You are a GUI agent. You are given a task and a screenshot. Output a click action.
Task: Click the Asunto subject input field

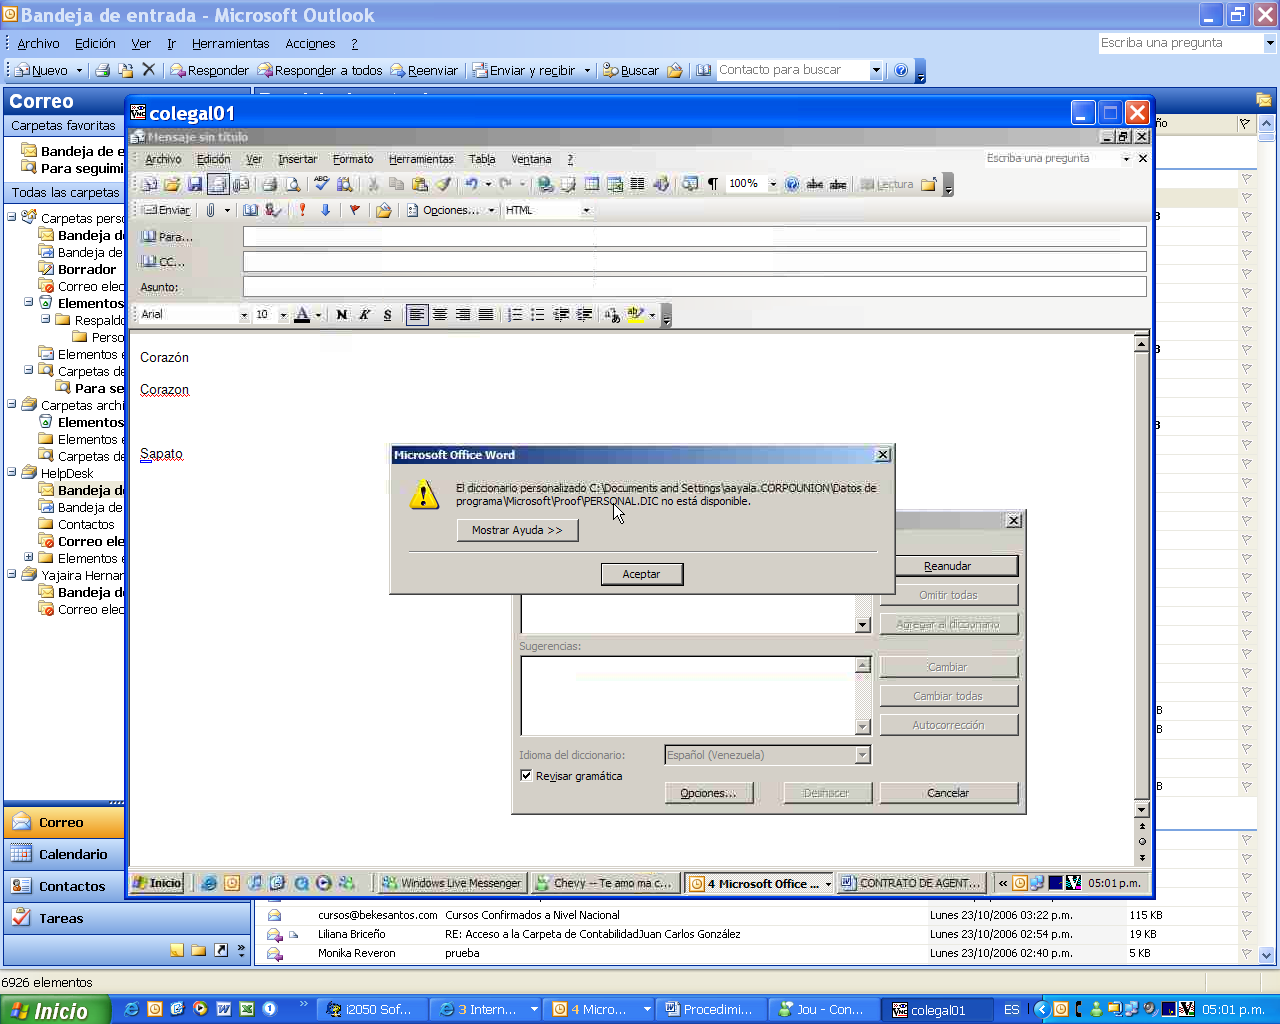tap(695, 287)
